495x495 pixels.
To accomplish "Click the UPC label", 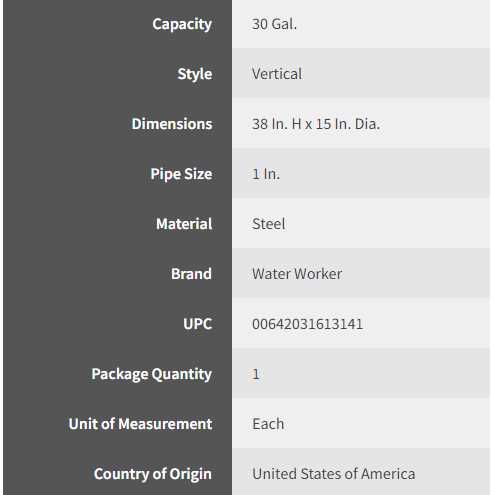I will click(198, 324).
